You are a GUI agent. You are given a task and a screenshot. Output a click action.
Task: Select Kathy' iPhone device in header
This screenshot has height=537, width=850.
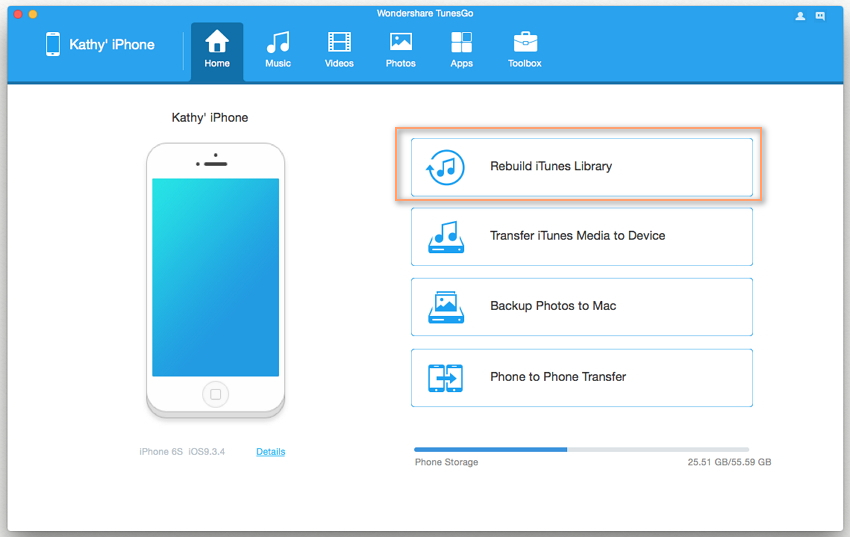tap(100, 45)
